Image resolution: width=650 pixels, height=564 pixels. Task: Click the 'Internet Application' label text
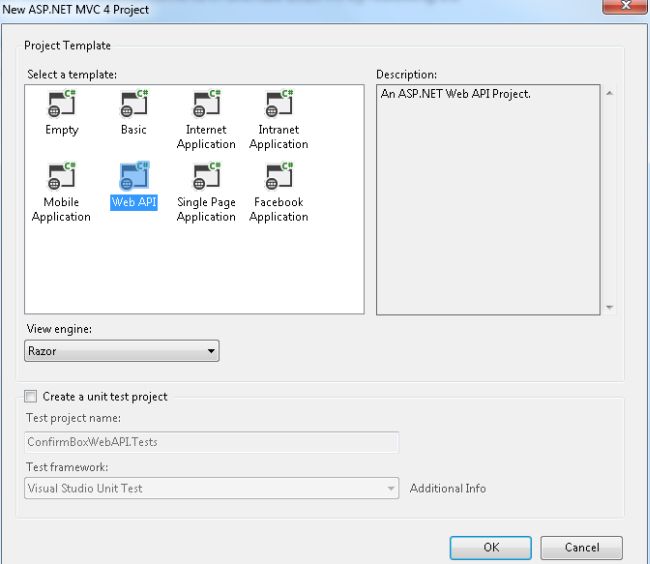(x=206, y=137)
